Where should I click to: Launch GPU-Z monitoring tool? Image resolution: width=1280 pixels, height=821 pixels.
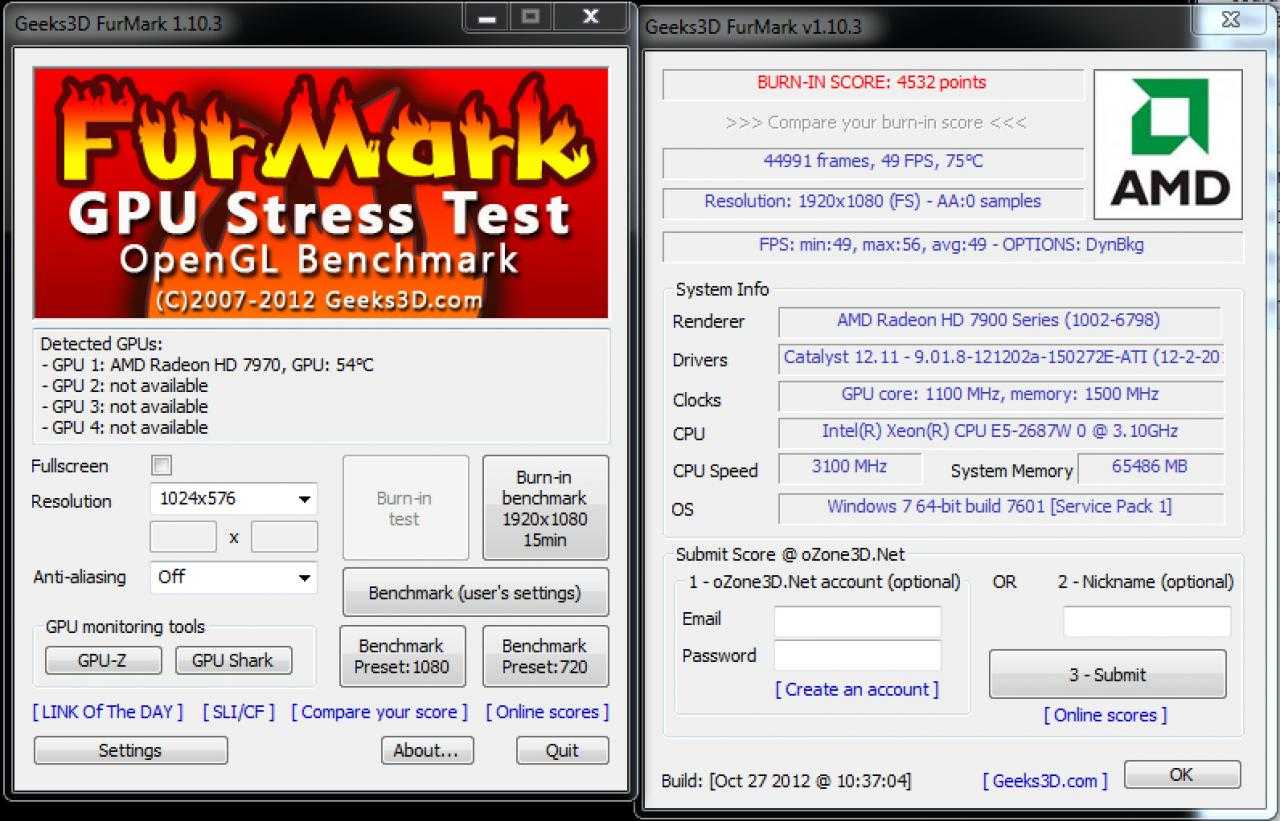[103, 660]
